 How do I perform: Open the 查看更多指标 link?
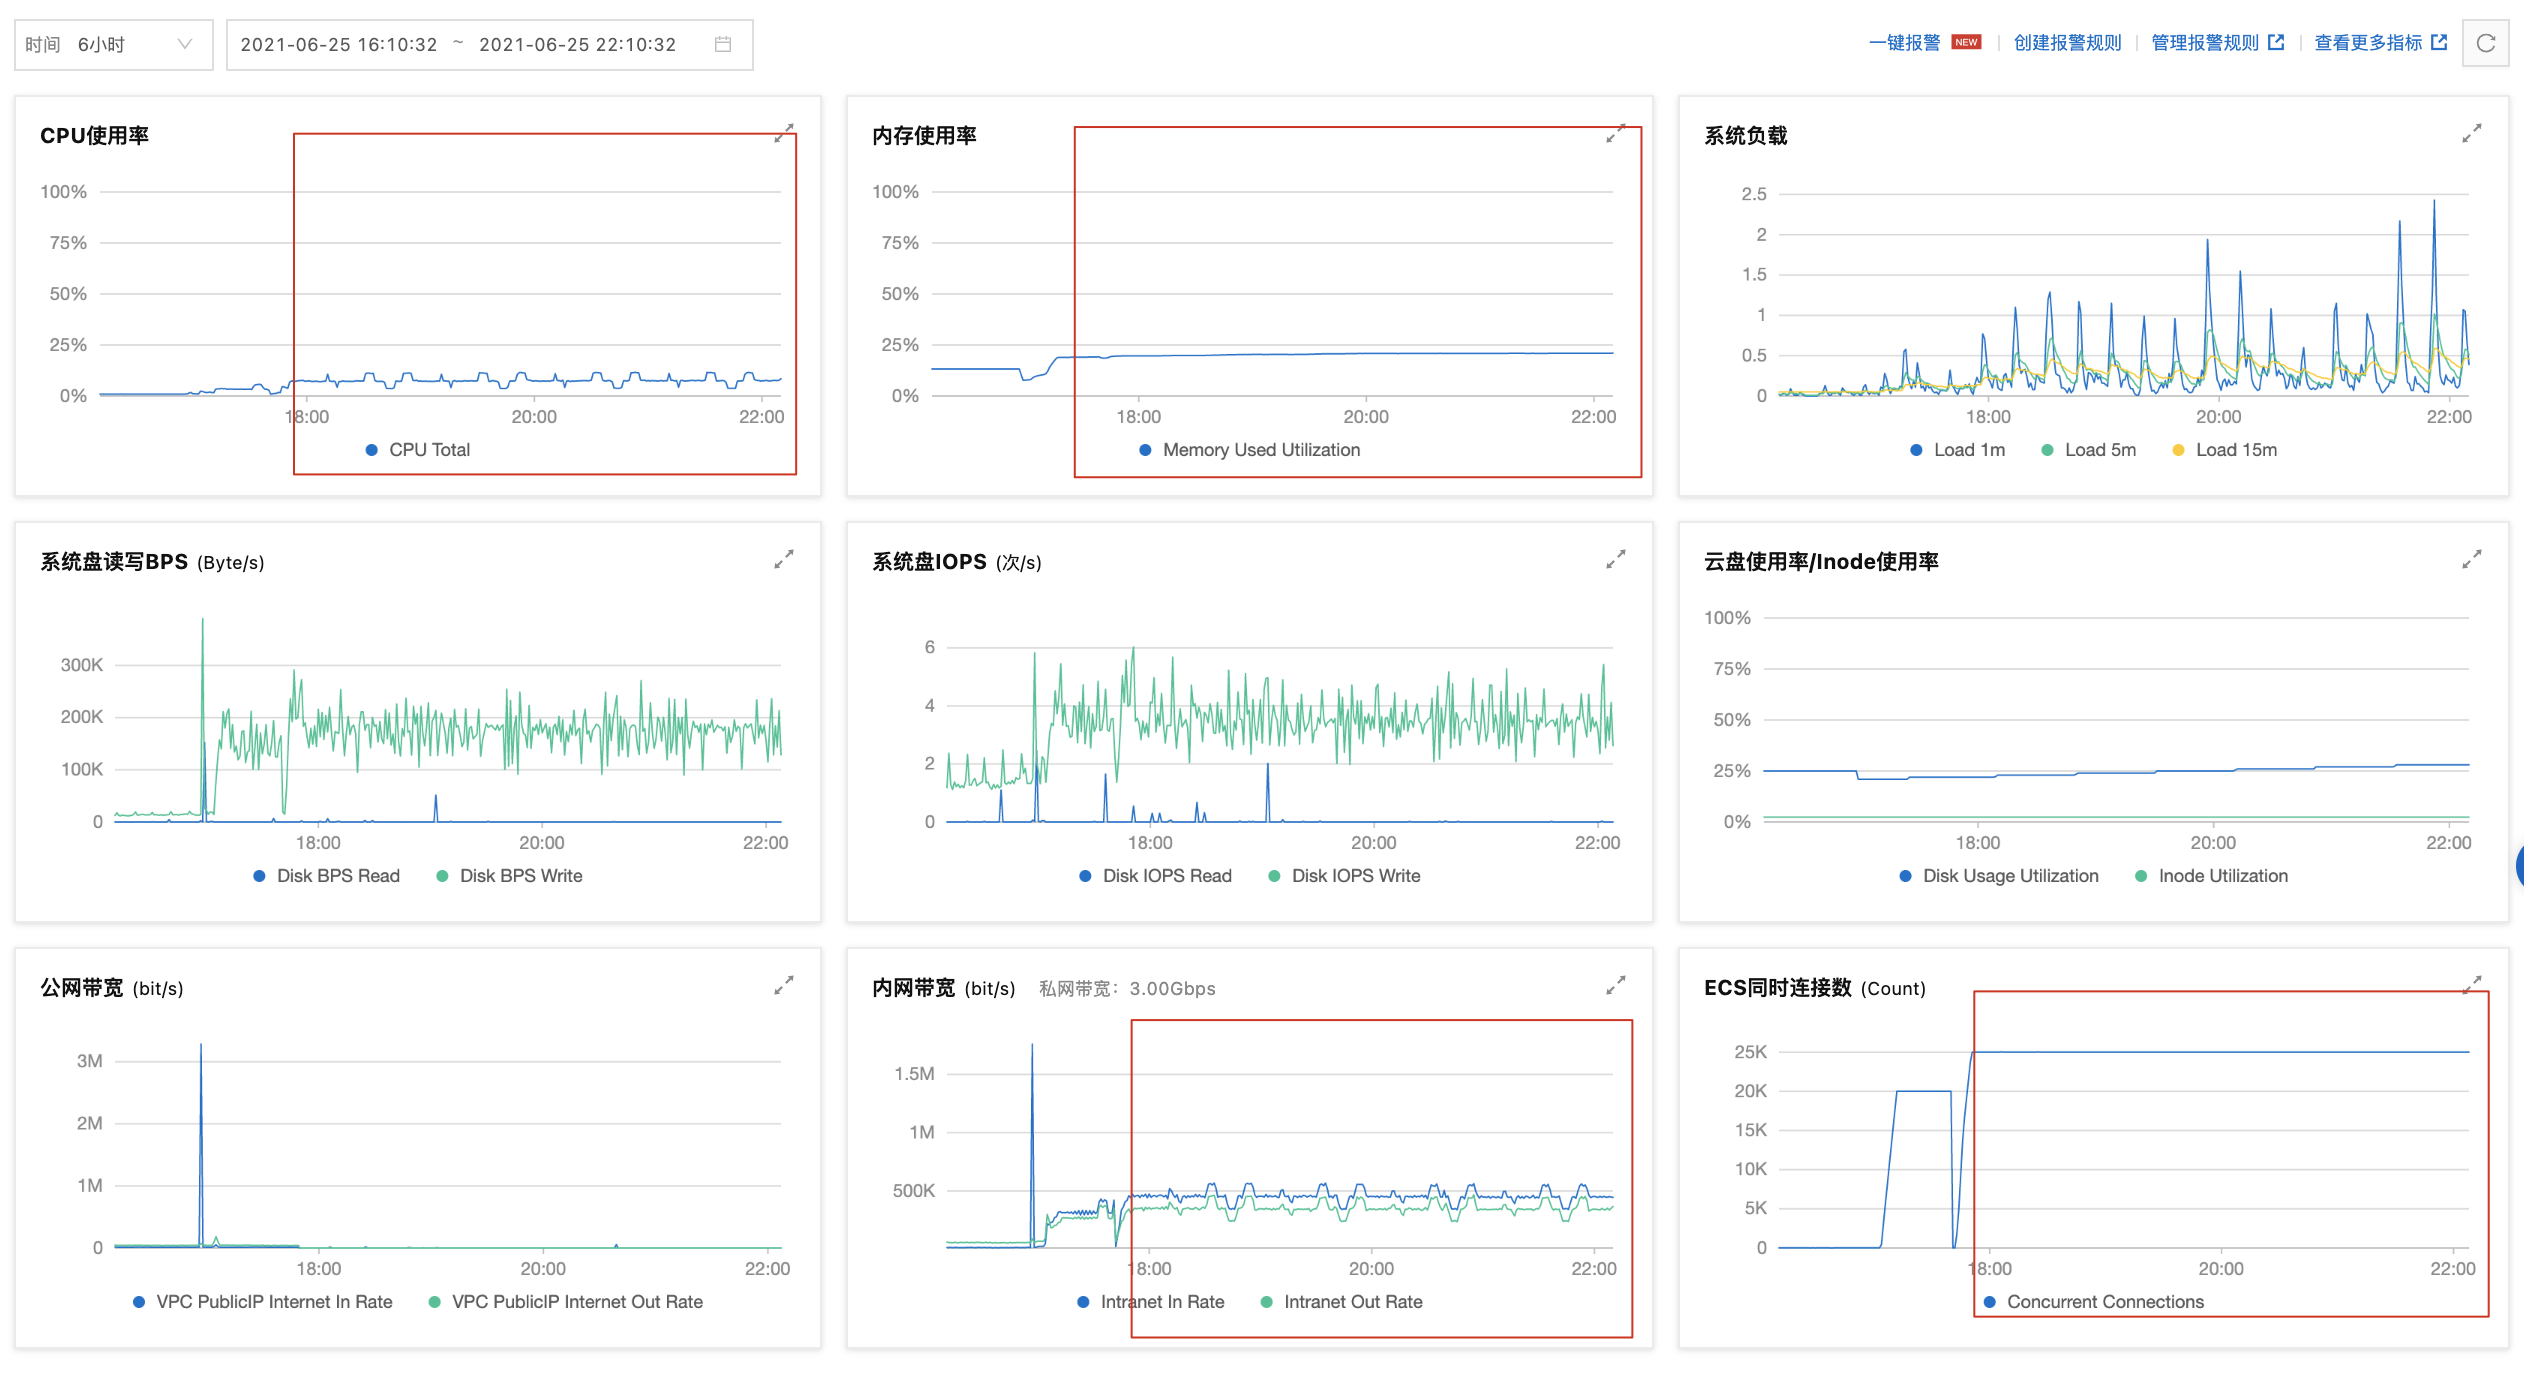pyautogui.click(x=2368, y=42)
